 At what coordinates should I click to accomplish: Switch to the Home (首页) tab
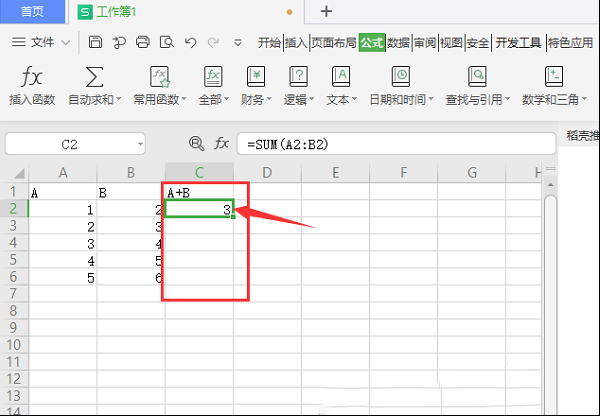click(x=32, y=11)
